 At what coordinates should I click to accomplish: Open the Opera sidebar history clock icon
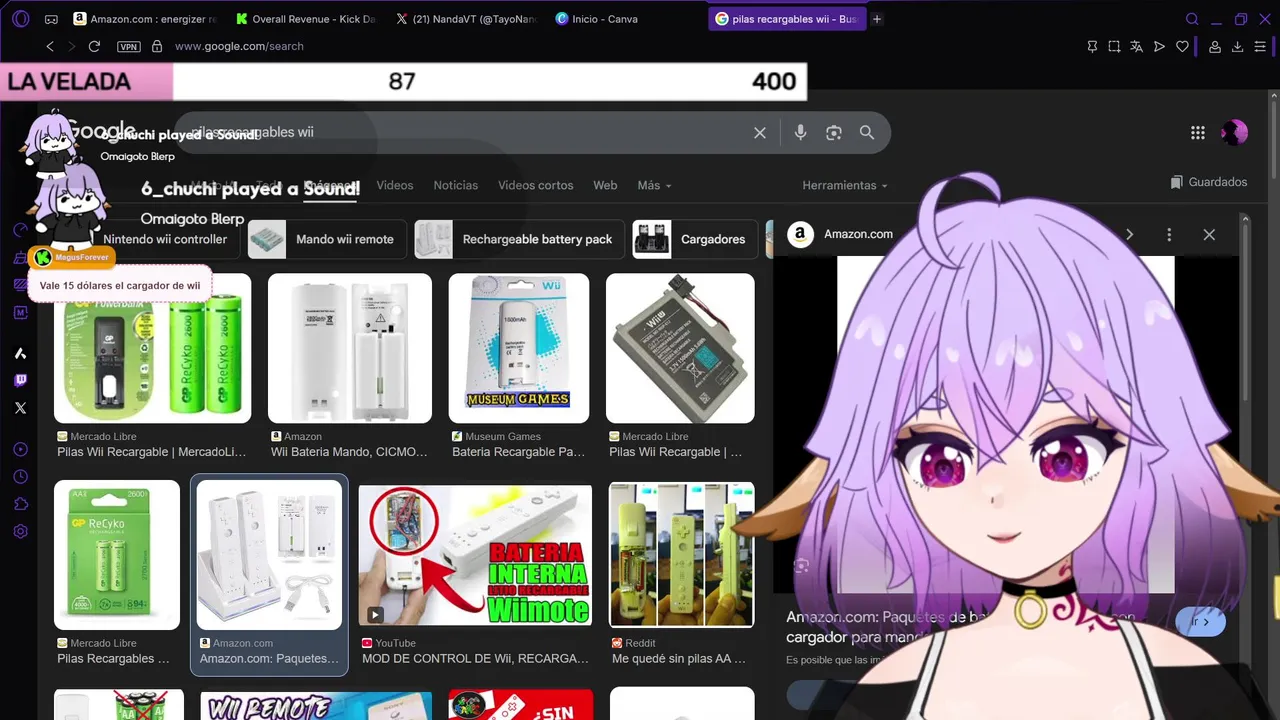point(20,477)
